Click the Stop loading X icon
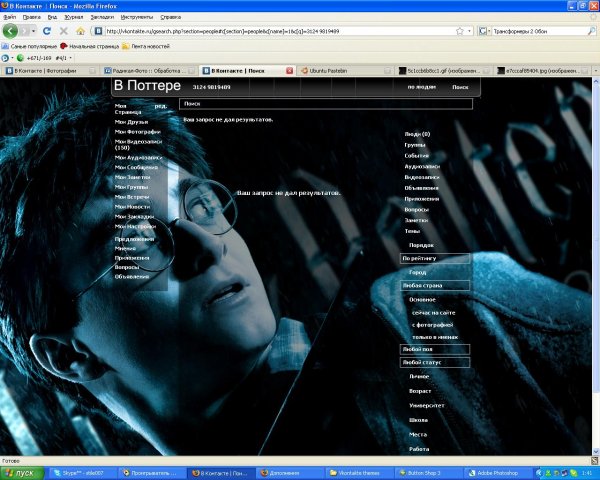 pos(64,31)
